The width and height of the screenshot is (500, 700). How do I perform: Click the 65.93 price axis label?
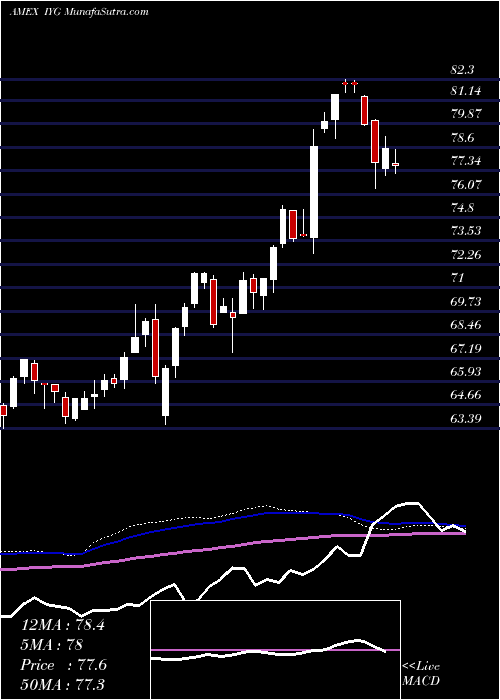click(467, 372)
